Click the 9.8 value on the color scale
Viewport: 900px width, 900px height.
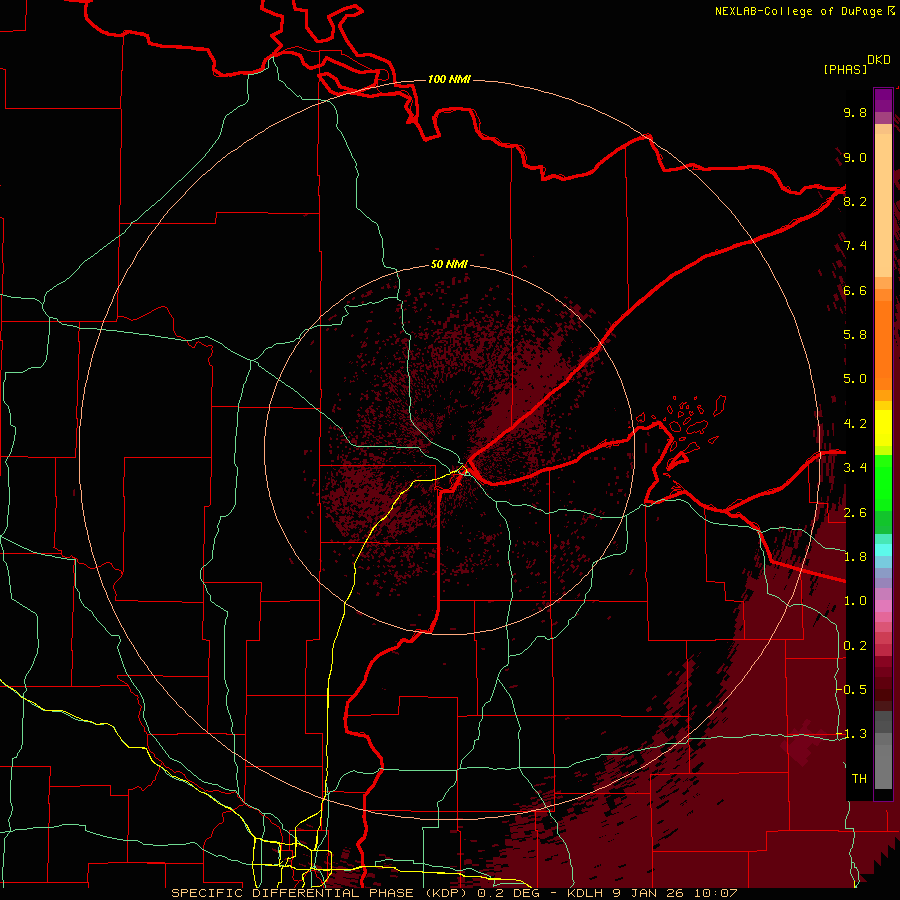click(x=855, y=112)
